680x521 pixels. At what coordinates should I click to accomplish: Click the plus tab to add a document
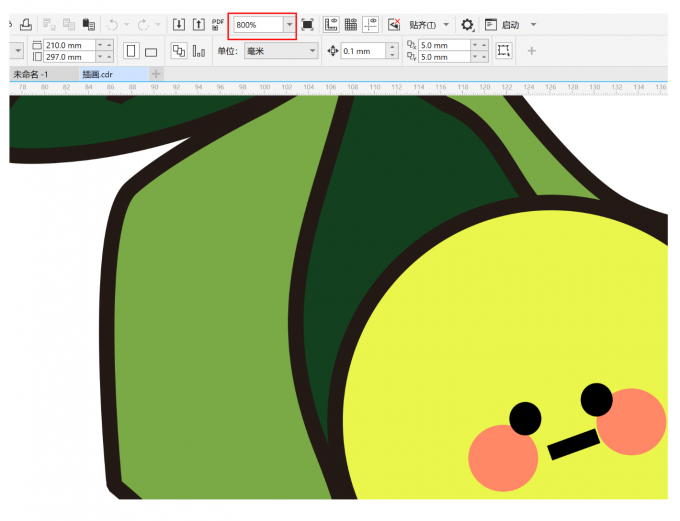tap(156, 74)
